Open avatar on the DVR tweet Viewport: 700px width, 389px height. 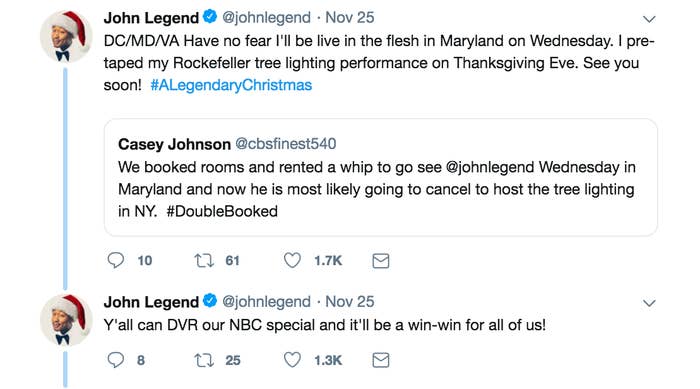coord(66,320)
